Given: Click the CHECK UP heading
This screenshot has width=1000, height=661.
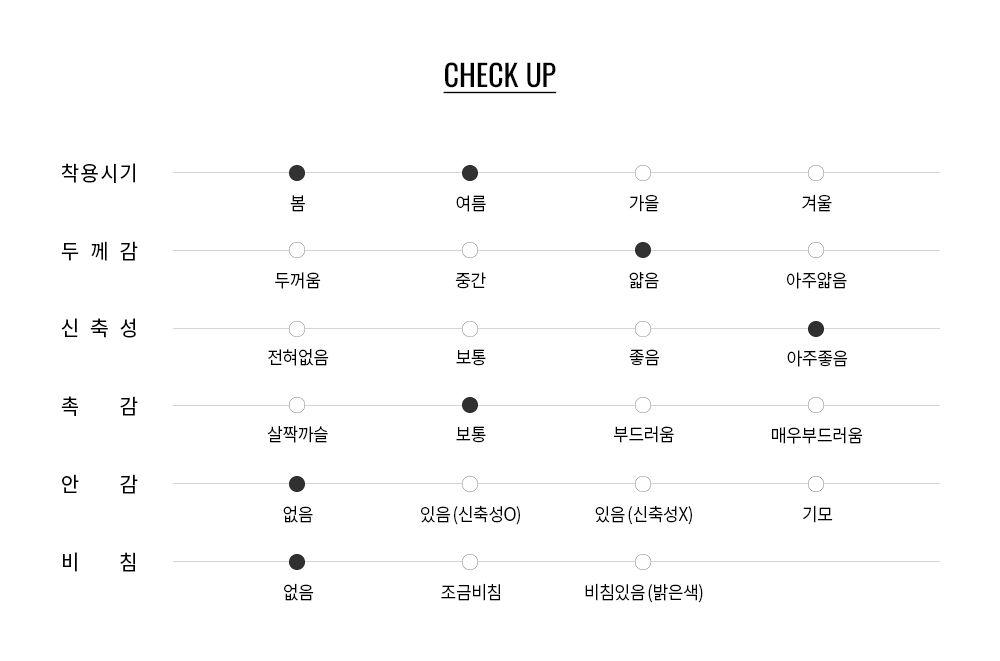Looking at the screenshot, I should (500, 76).
